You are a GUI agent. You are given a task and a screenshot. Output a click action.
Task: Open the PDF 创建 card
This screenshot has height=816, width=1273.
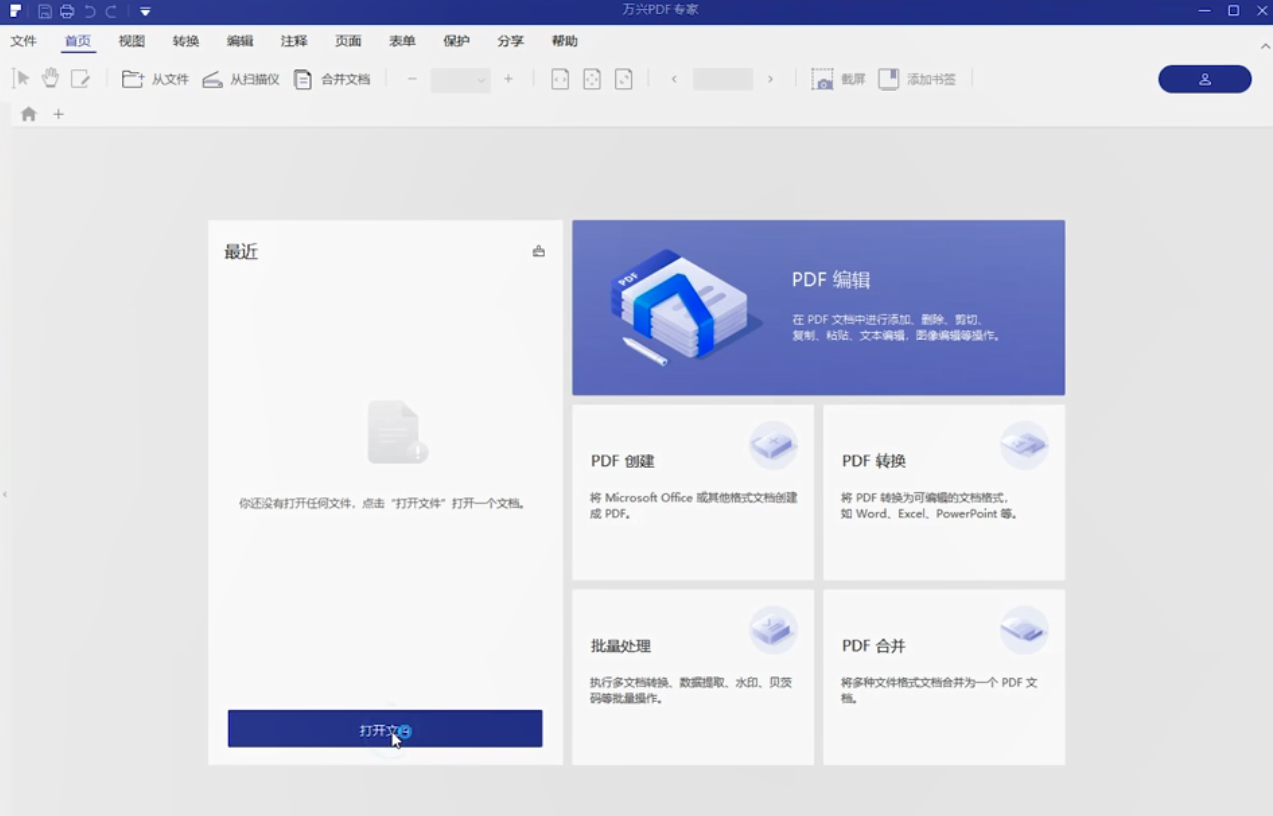(693, 492)
